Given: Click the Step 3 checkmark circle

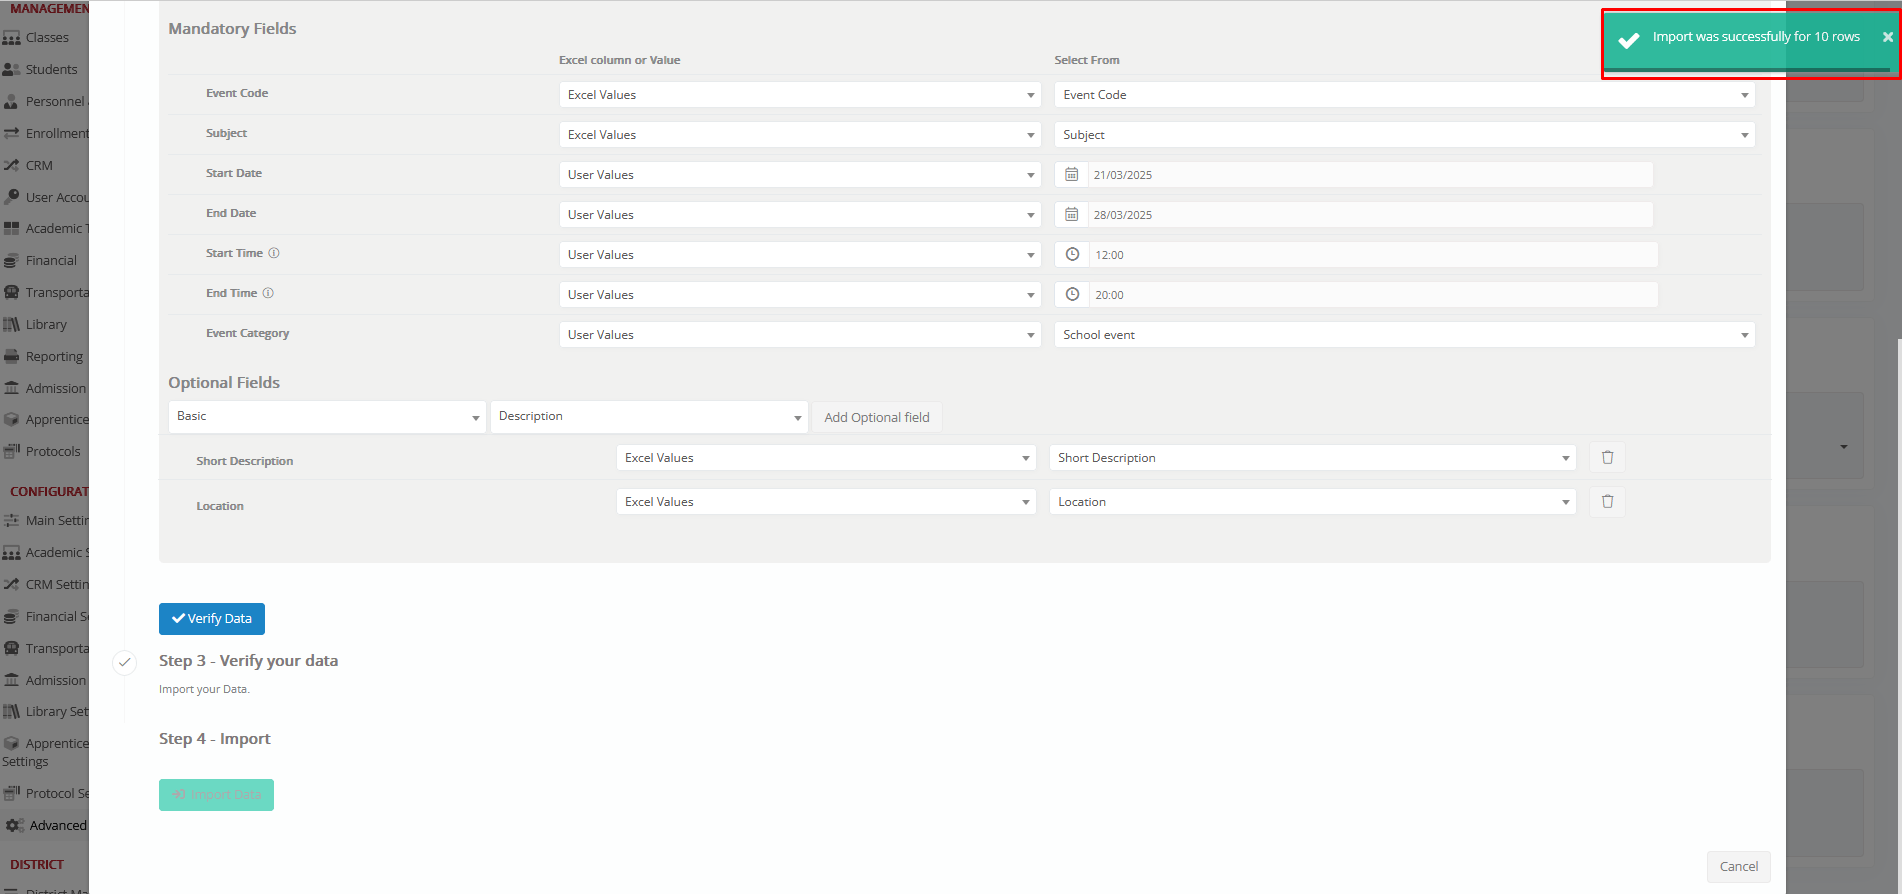Looking at the screenshot, I should tap(125, 662).
